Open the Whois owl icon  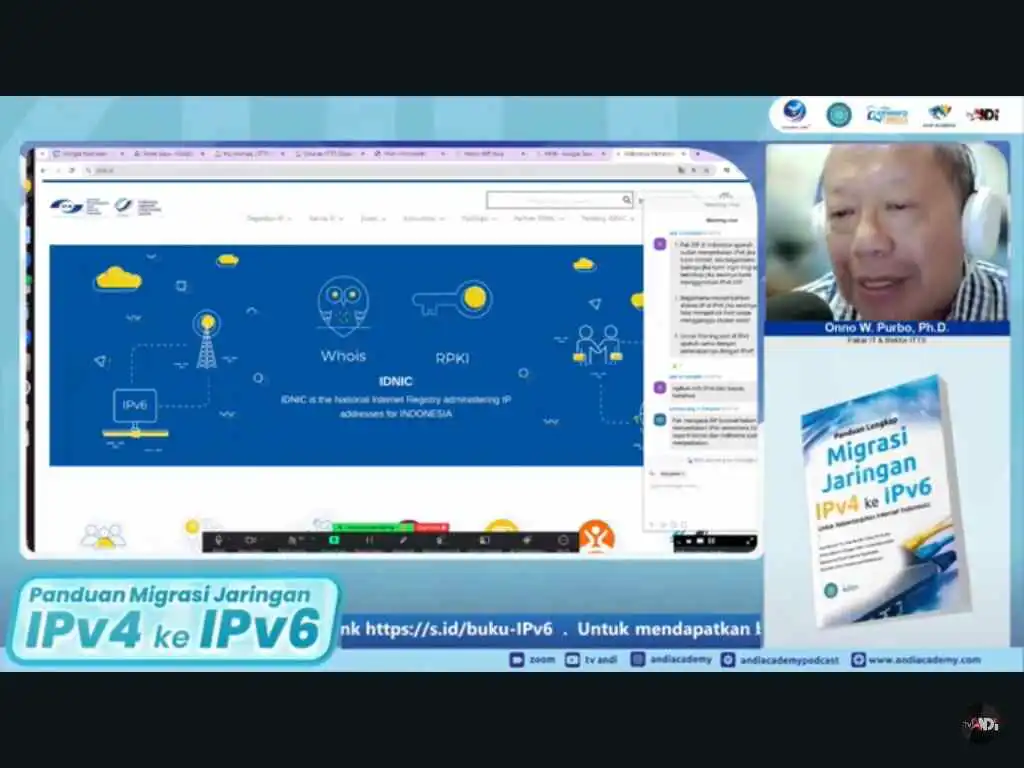click(344, 306)
